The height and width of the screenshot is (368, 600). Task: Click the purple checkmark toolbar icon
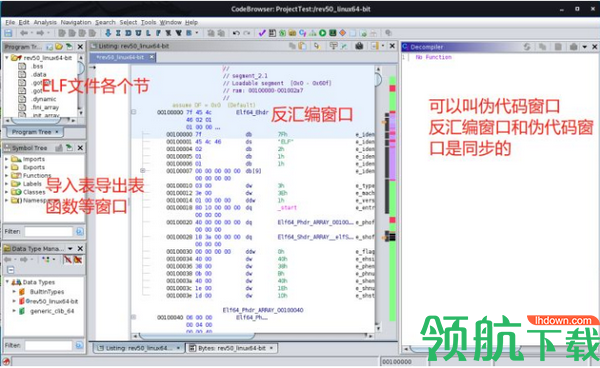coord(262,33)
